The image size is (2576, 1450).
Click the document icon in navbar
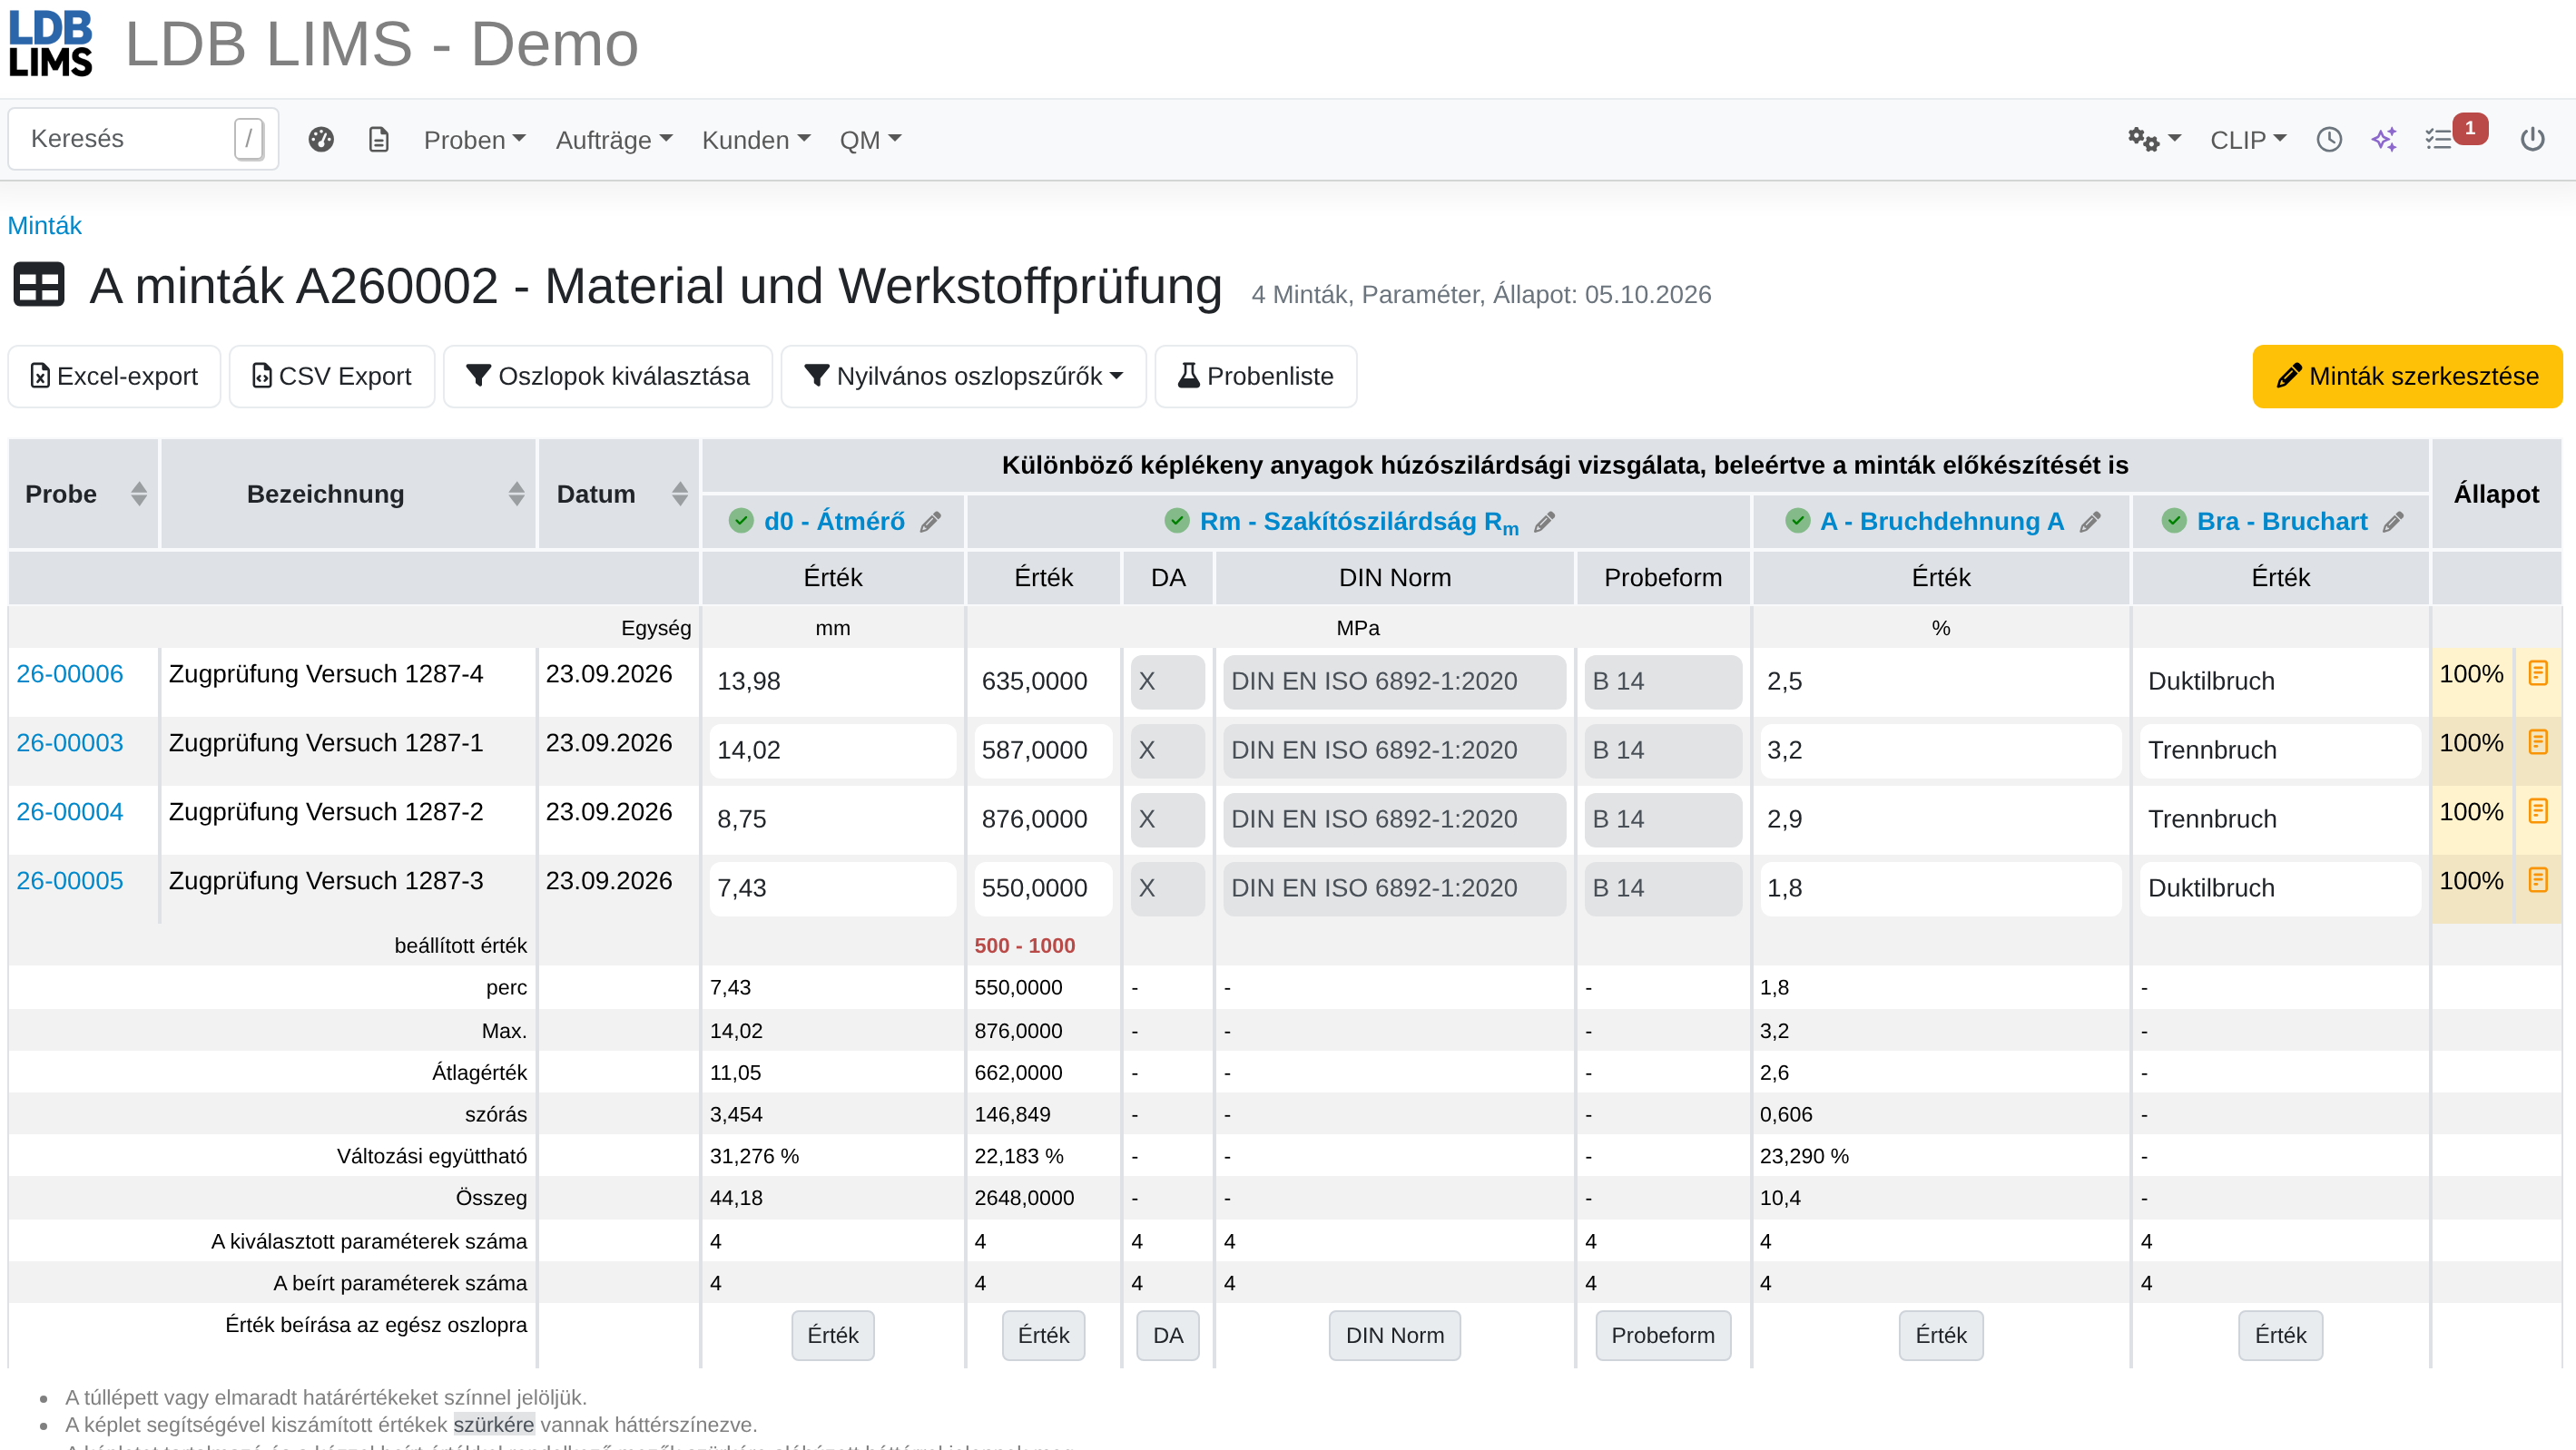click(x=379, y=140)
